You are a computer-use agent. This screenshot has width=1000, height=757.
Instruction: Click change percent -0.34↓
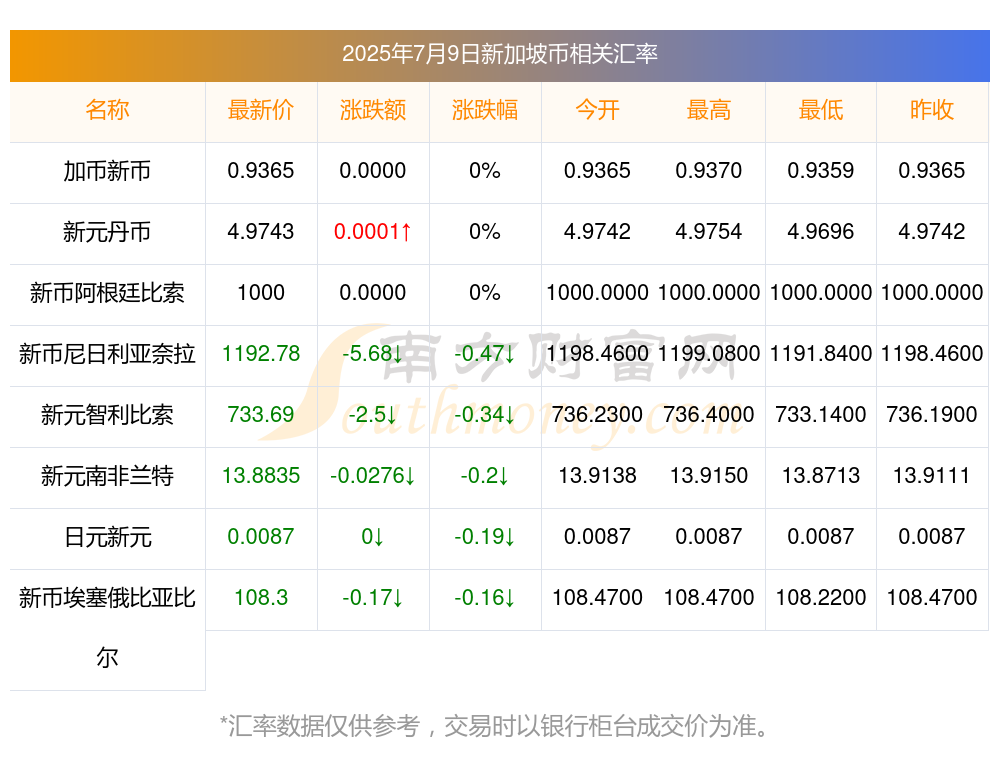485,415
